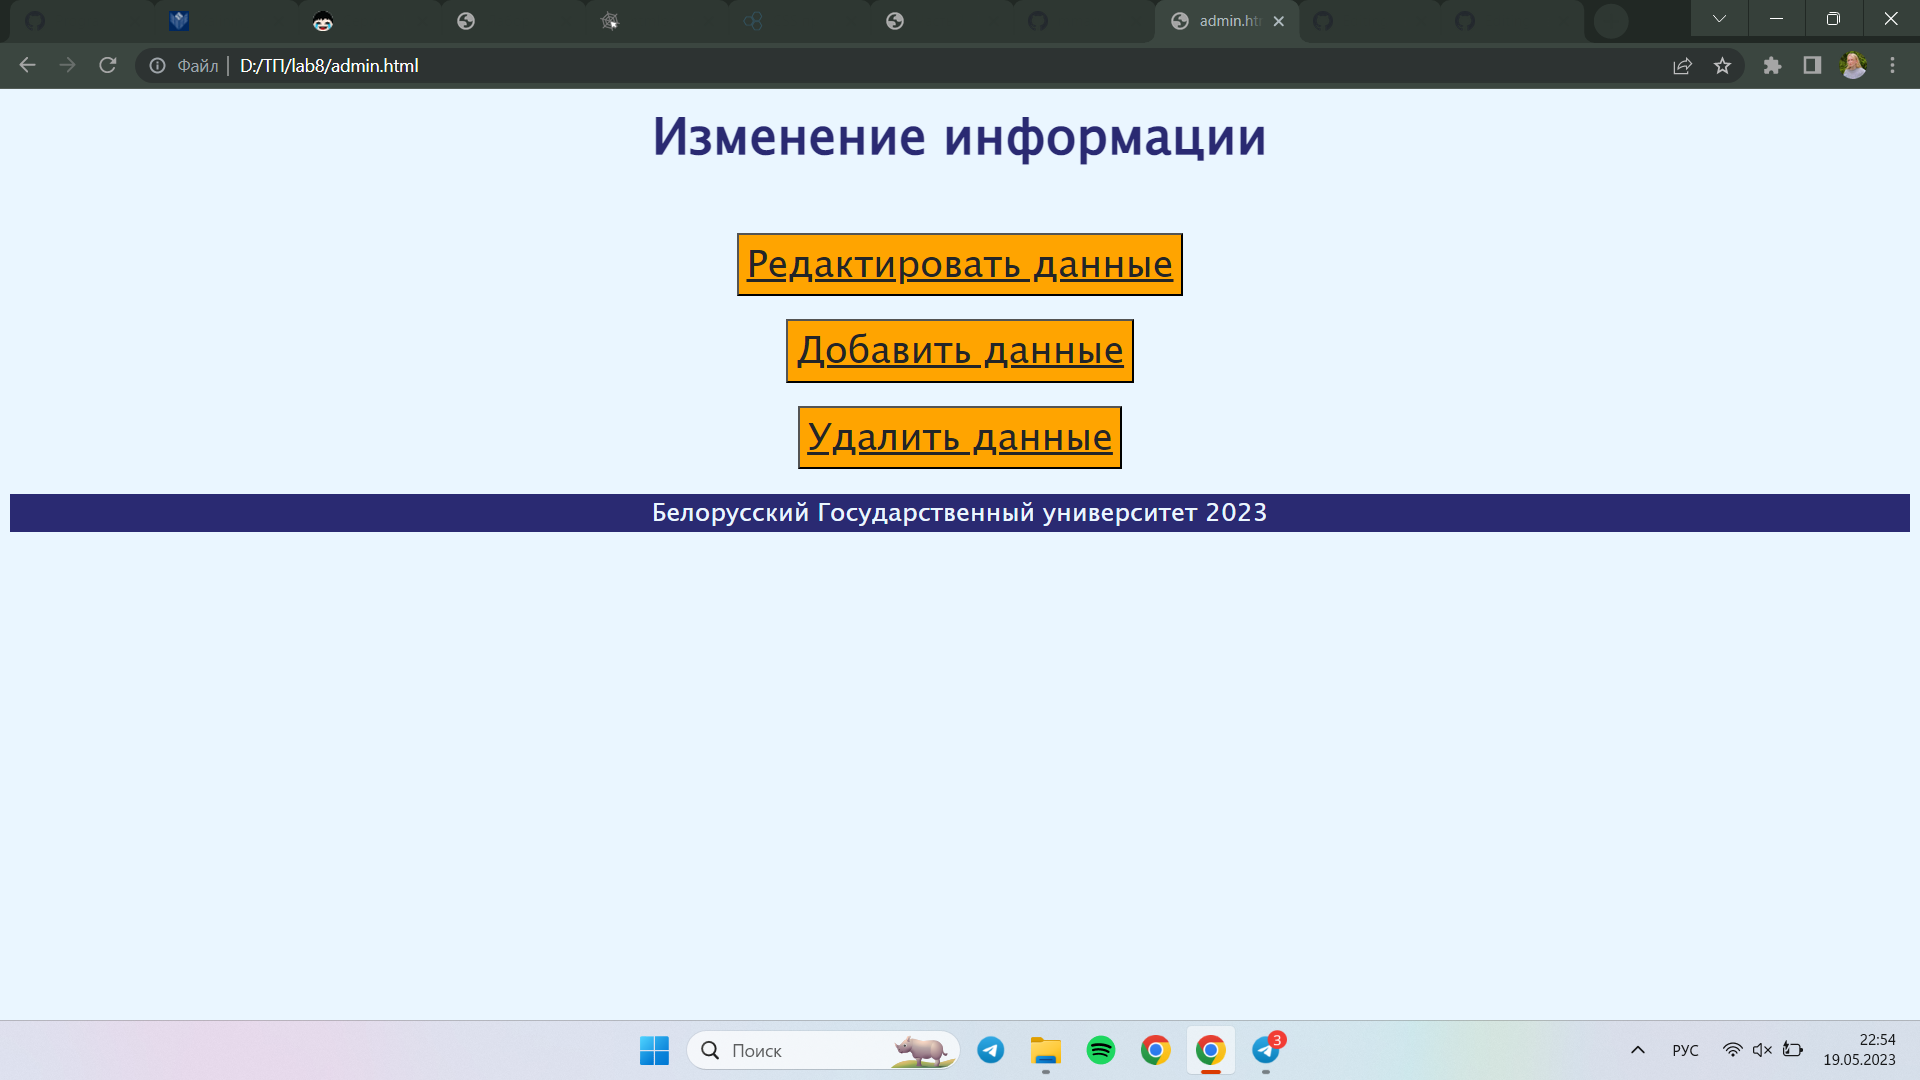Open the Chrome profile avatar picture

(1853, 66)
